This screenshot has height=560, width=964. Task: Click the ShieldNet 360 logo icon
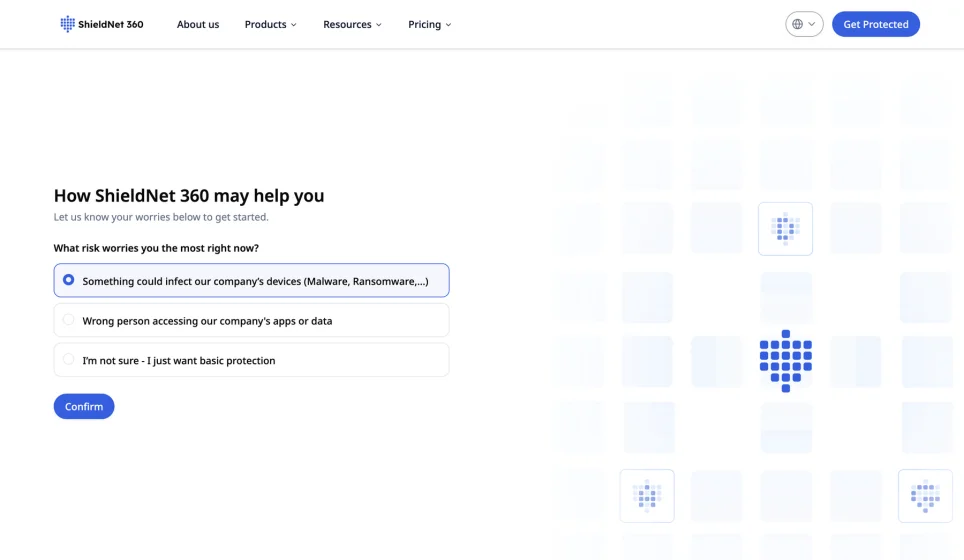tap(68, 24)
